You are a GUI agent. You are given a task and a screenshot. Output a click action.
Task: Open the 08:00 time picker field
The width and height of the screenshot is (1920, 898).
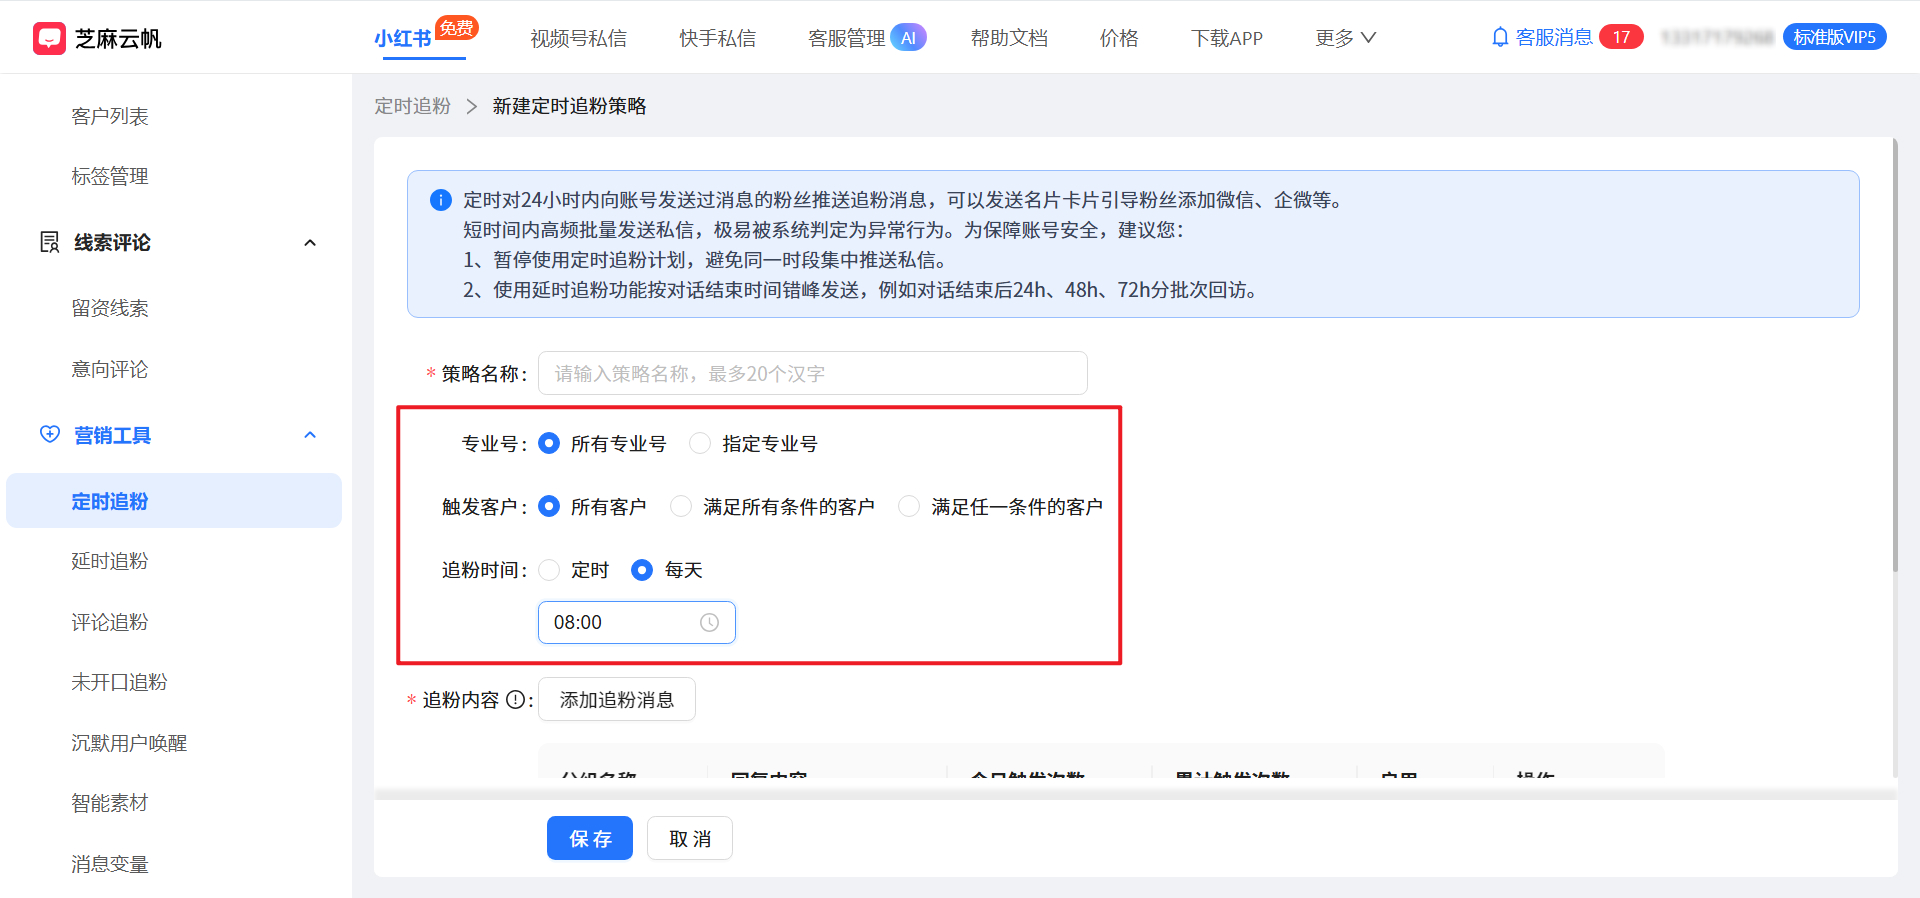click(637, 622)
